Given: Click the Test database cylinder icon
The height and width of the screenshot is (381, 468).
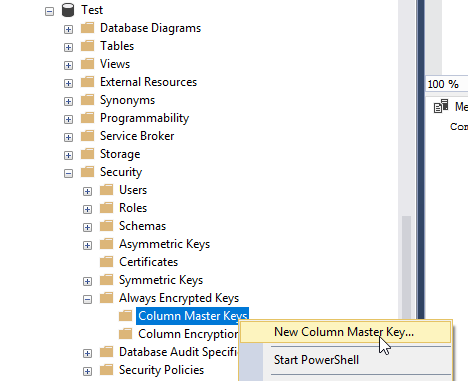Looking at the screenshot, I should click(68, 10).
